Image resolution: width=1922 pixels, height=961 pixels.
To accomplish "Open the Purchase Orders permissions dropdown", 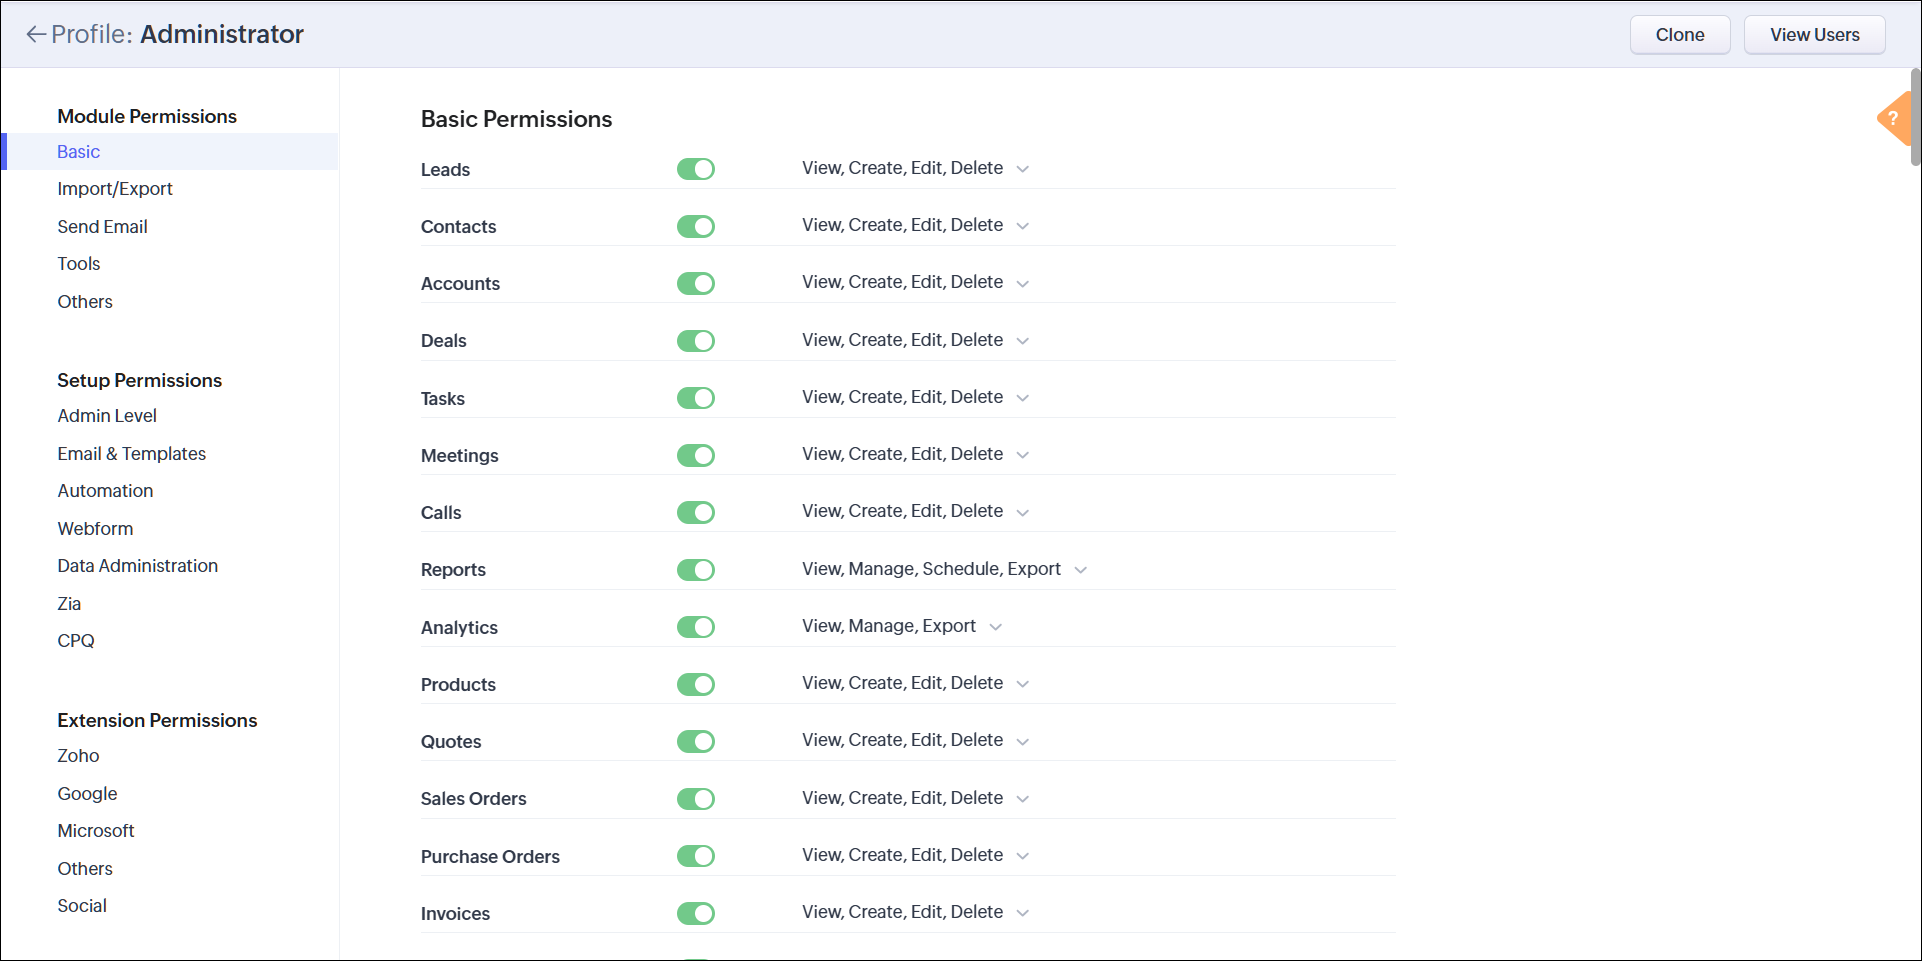I will point(1023,856).
